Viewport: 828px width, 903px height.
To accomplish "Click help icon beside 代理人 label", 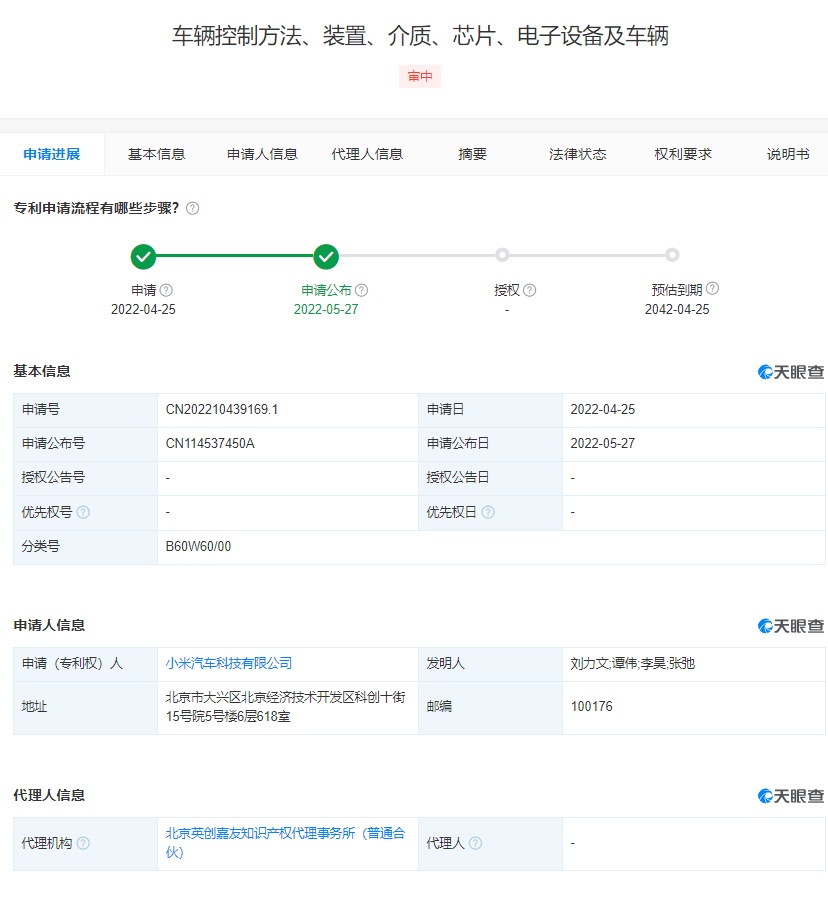I will (475, 843).
